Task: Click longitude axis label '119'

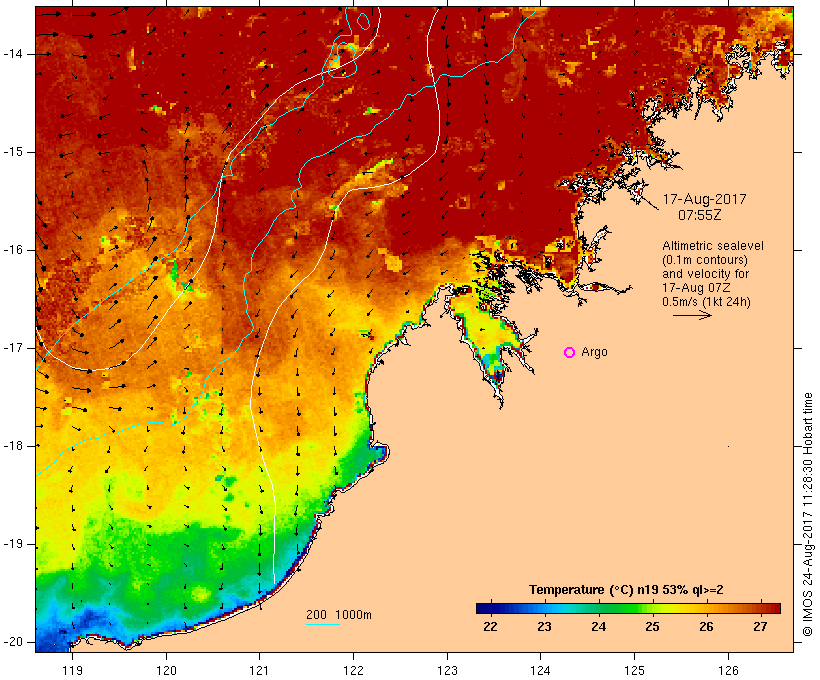Action: coord(72,670)
